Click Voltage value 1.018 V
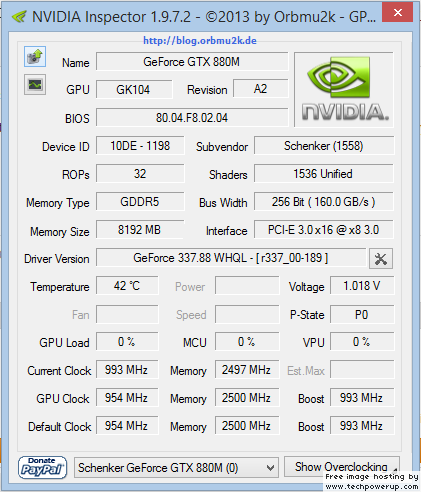 coord(362,286)
